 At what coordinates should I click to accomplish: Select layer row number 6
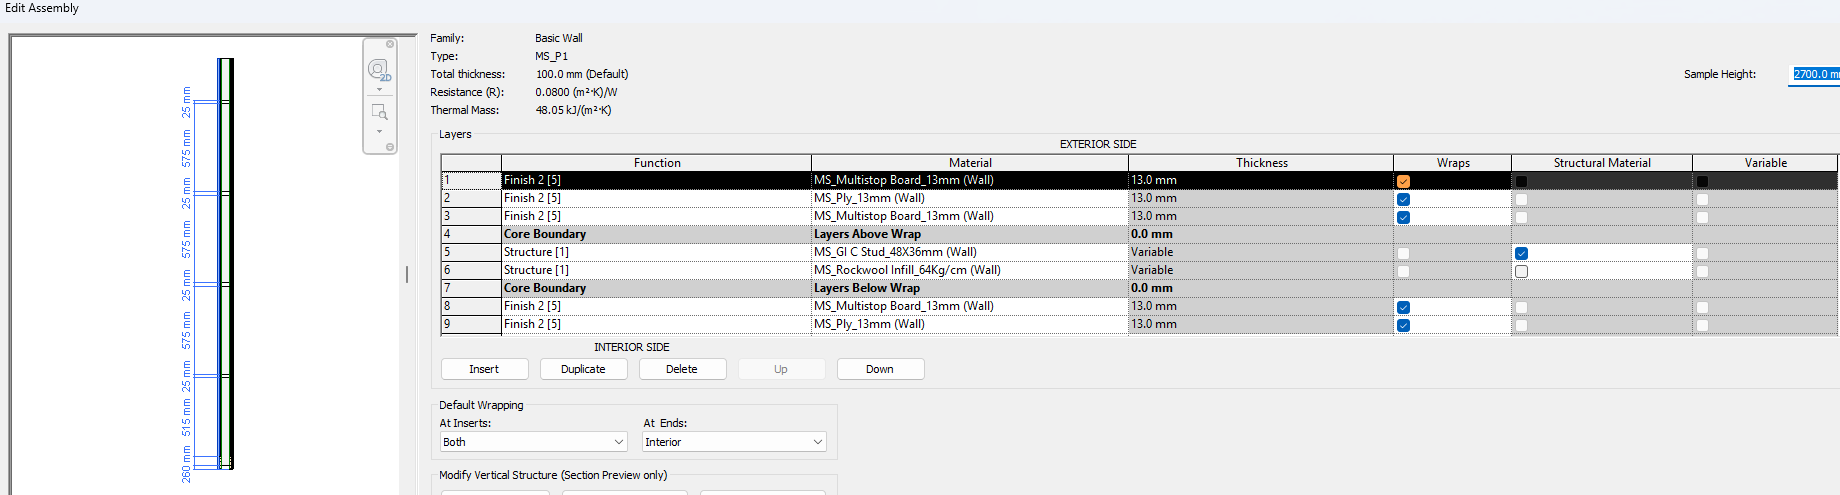tap(471, 271)
